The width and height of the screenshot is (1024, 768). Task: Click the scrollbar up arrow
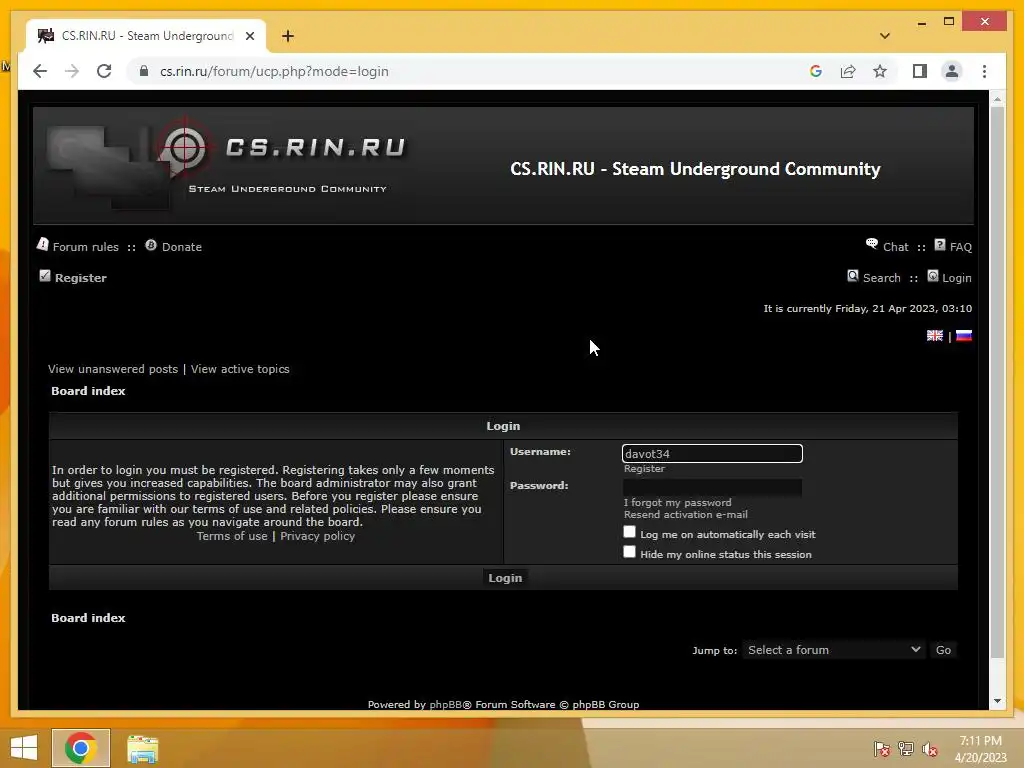tap(997, 99)
